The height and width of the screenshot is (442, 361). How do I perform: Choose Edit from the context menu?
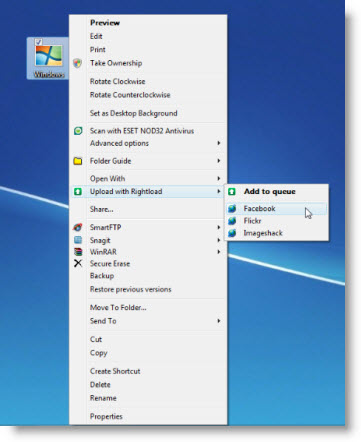coord(96,36)
